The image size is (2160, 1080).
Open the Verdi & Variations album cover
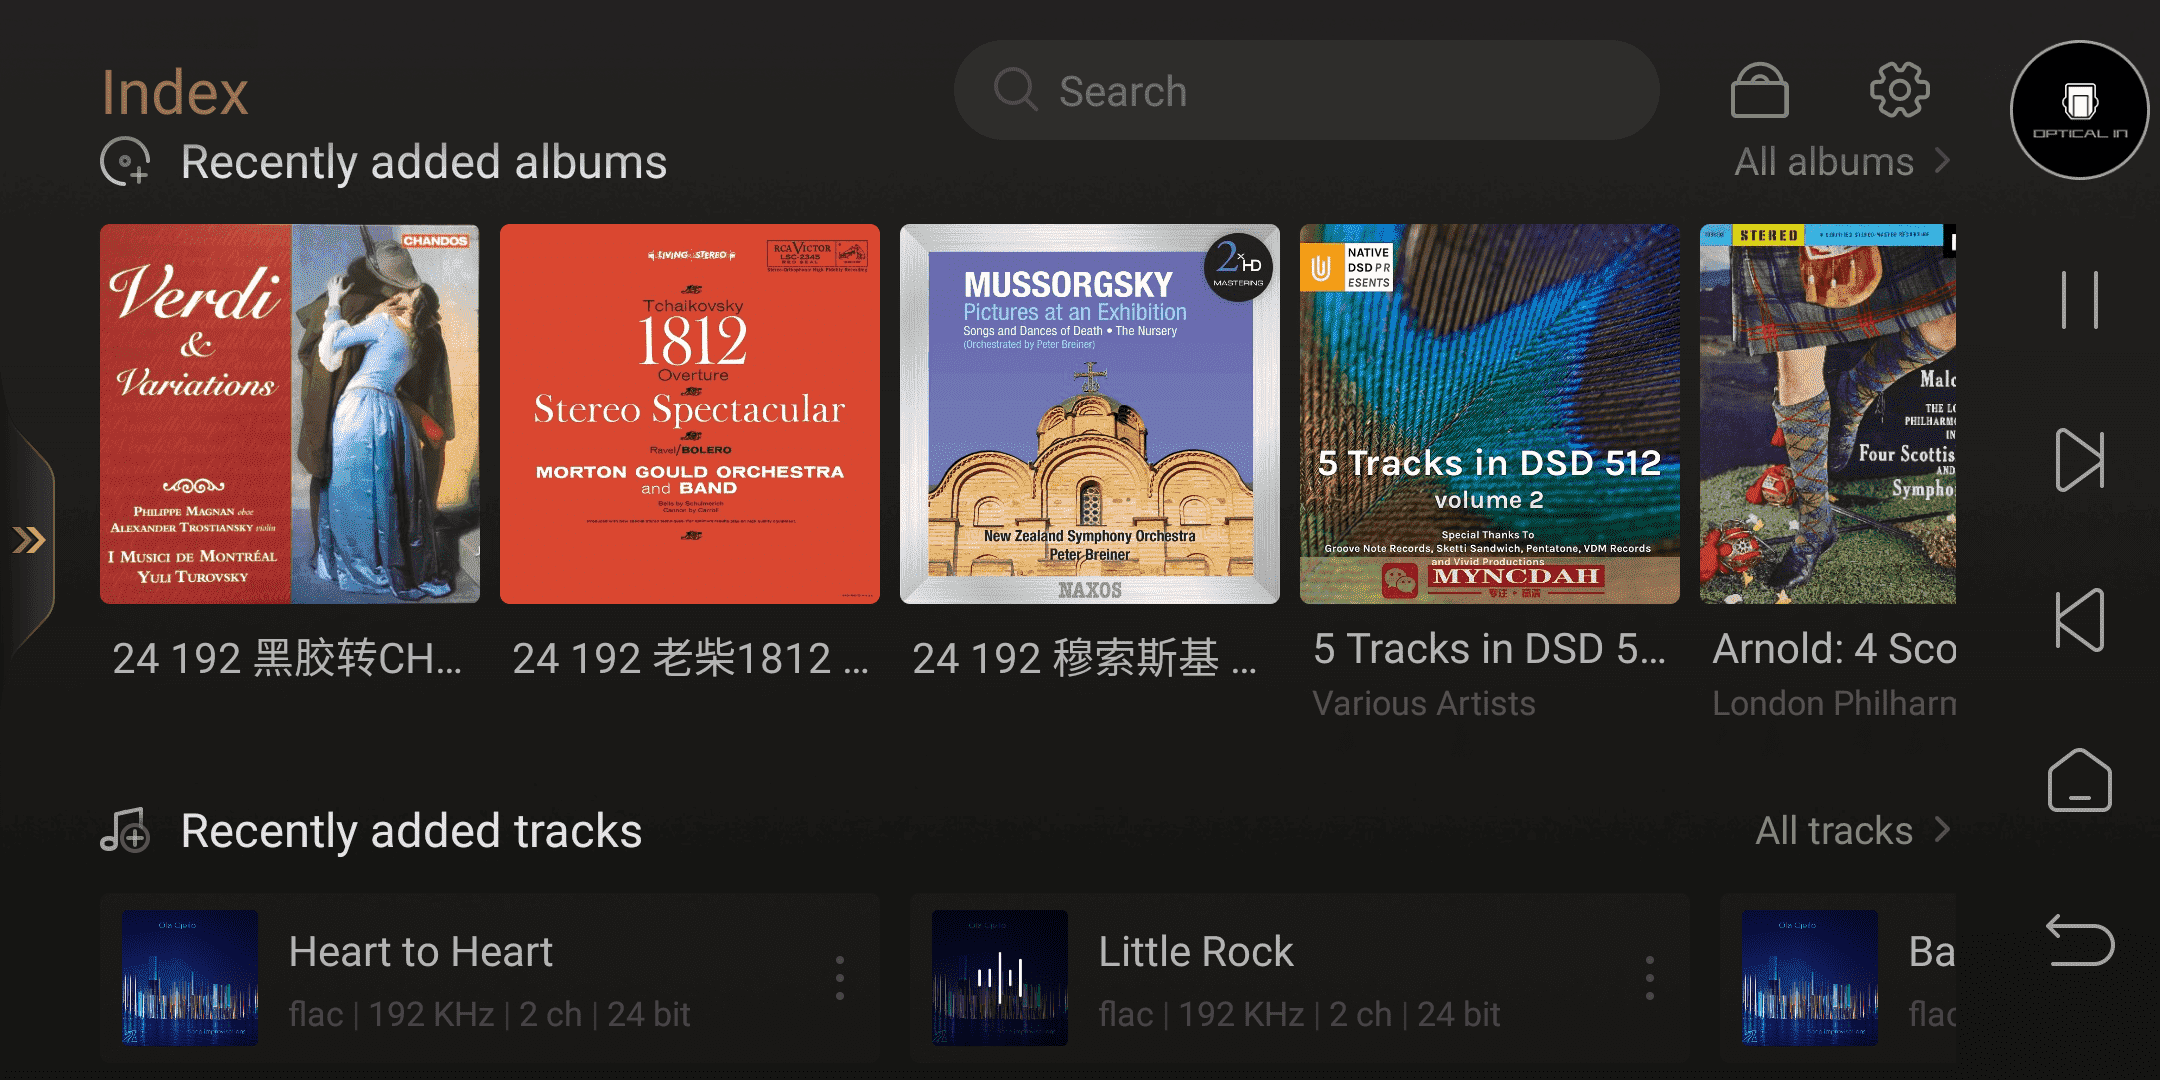[x=290, y=414]
